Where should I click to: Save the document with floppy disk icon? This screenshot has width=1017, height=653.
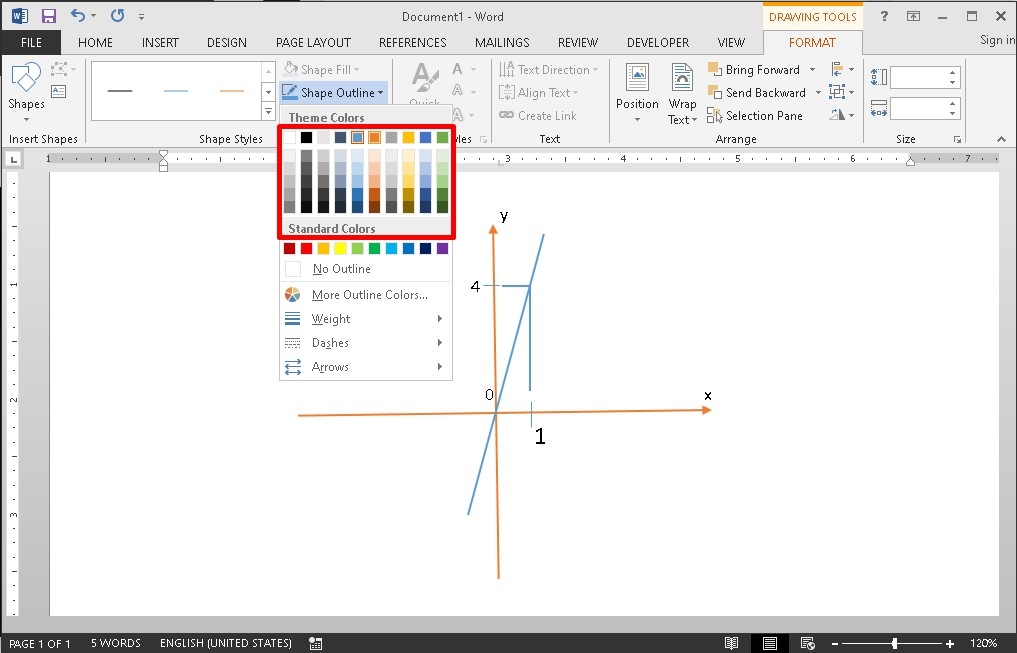[x=49, y=16]
